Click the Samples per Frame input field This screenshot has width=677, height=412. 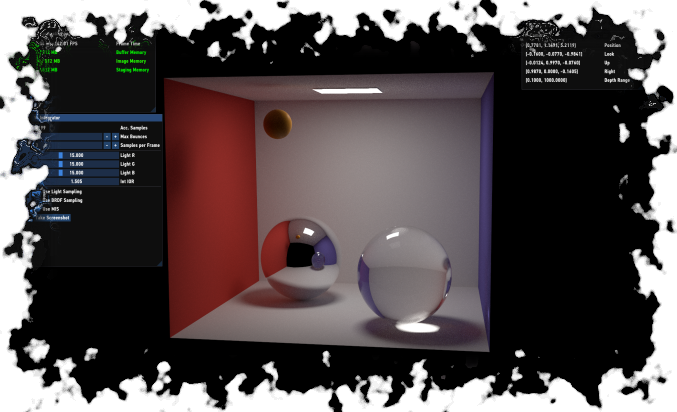[69, 146]
